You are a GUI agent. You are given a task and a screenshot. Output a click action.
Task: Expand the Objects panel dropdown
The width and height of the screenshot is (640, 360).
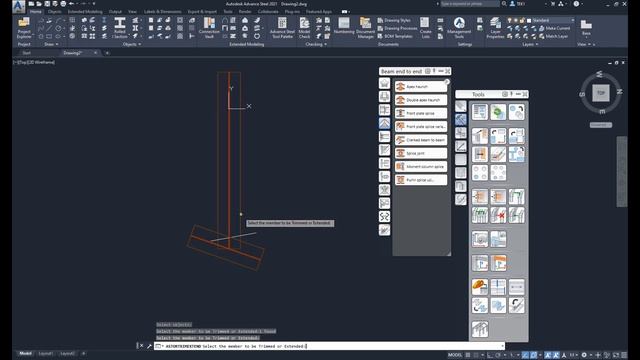click(132, 44)
